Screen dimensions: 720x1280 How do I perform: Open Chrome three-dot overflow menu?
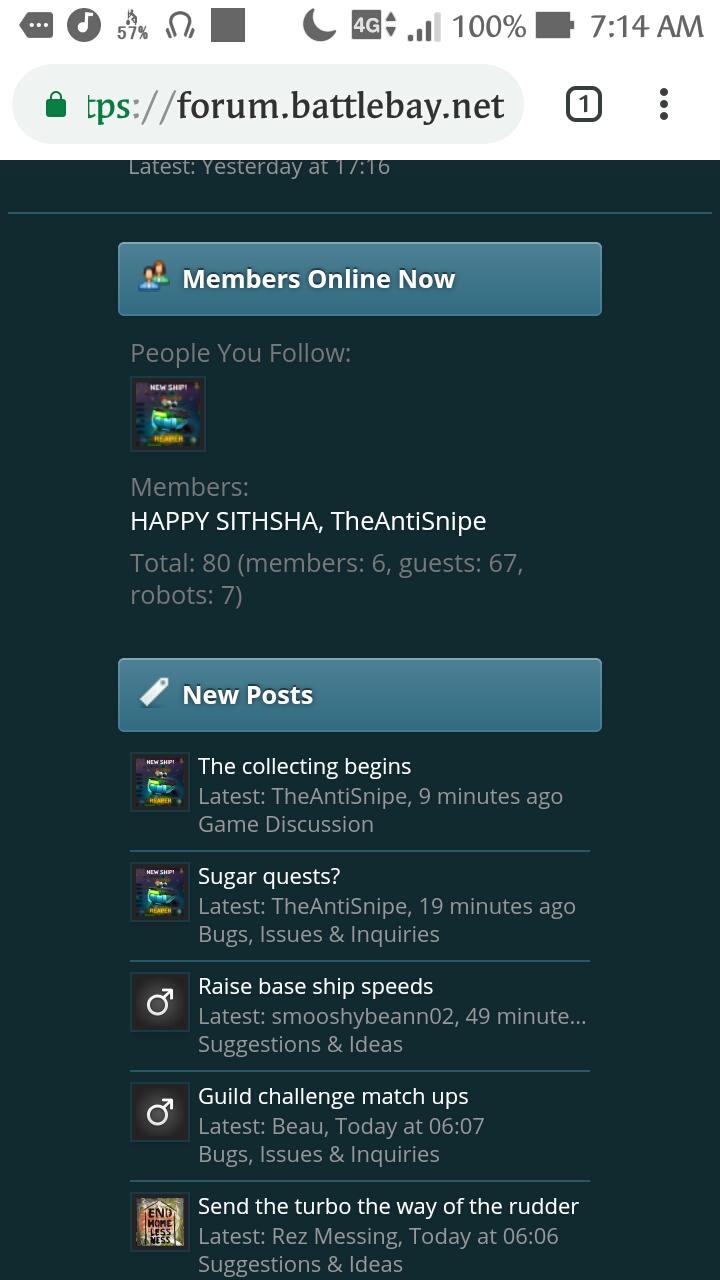click(664, 105)
